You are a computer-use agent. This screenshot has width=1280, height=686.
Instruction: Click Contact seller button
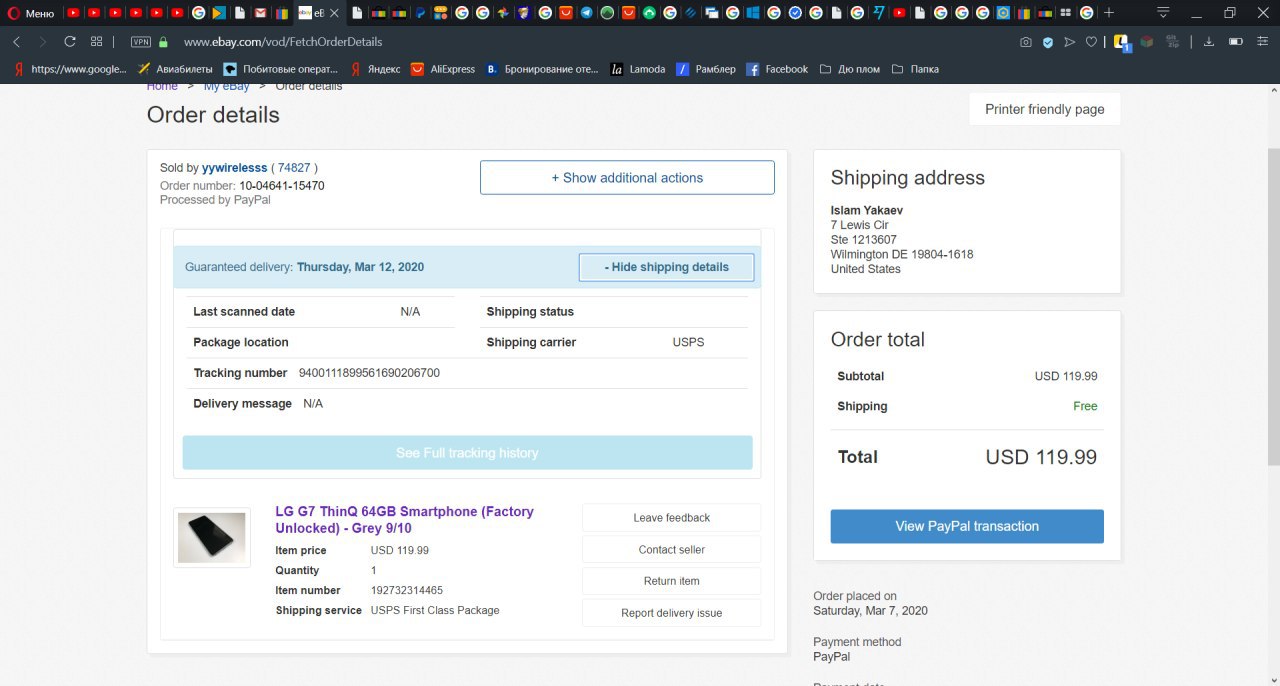pyautogui.click(x=671, y=549)
